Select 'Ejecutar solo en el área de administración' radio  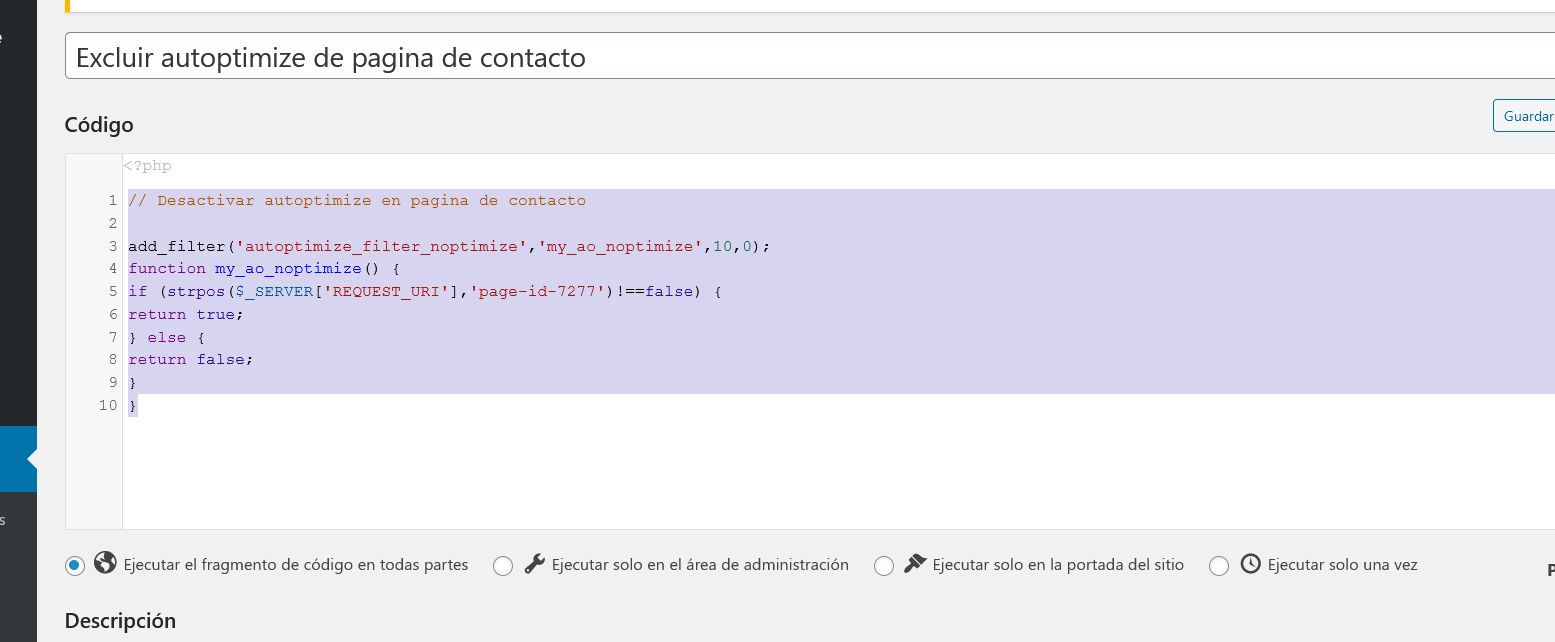[503, 566]
